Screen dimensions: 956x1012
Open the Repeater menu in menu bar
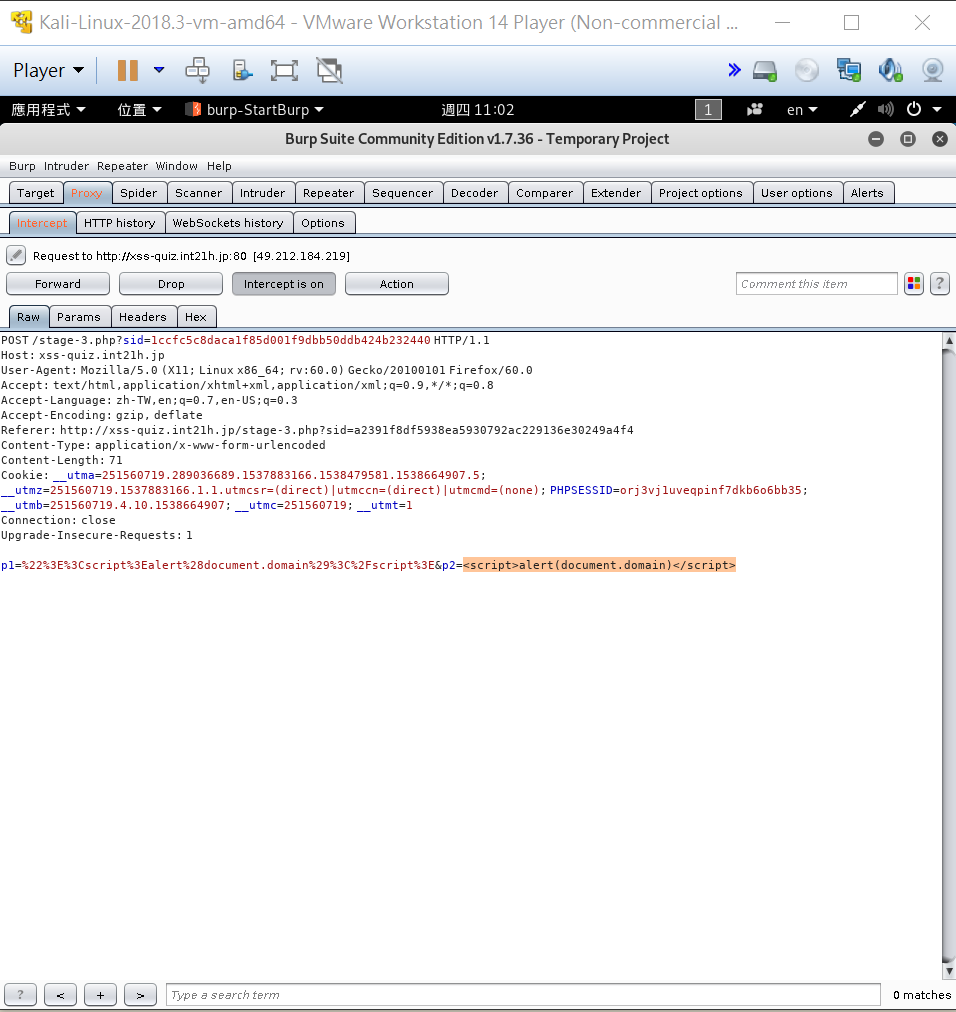coord(122,166)
